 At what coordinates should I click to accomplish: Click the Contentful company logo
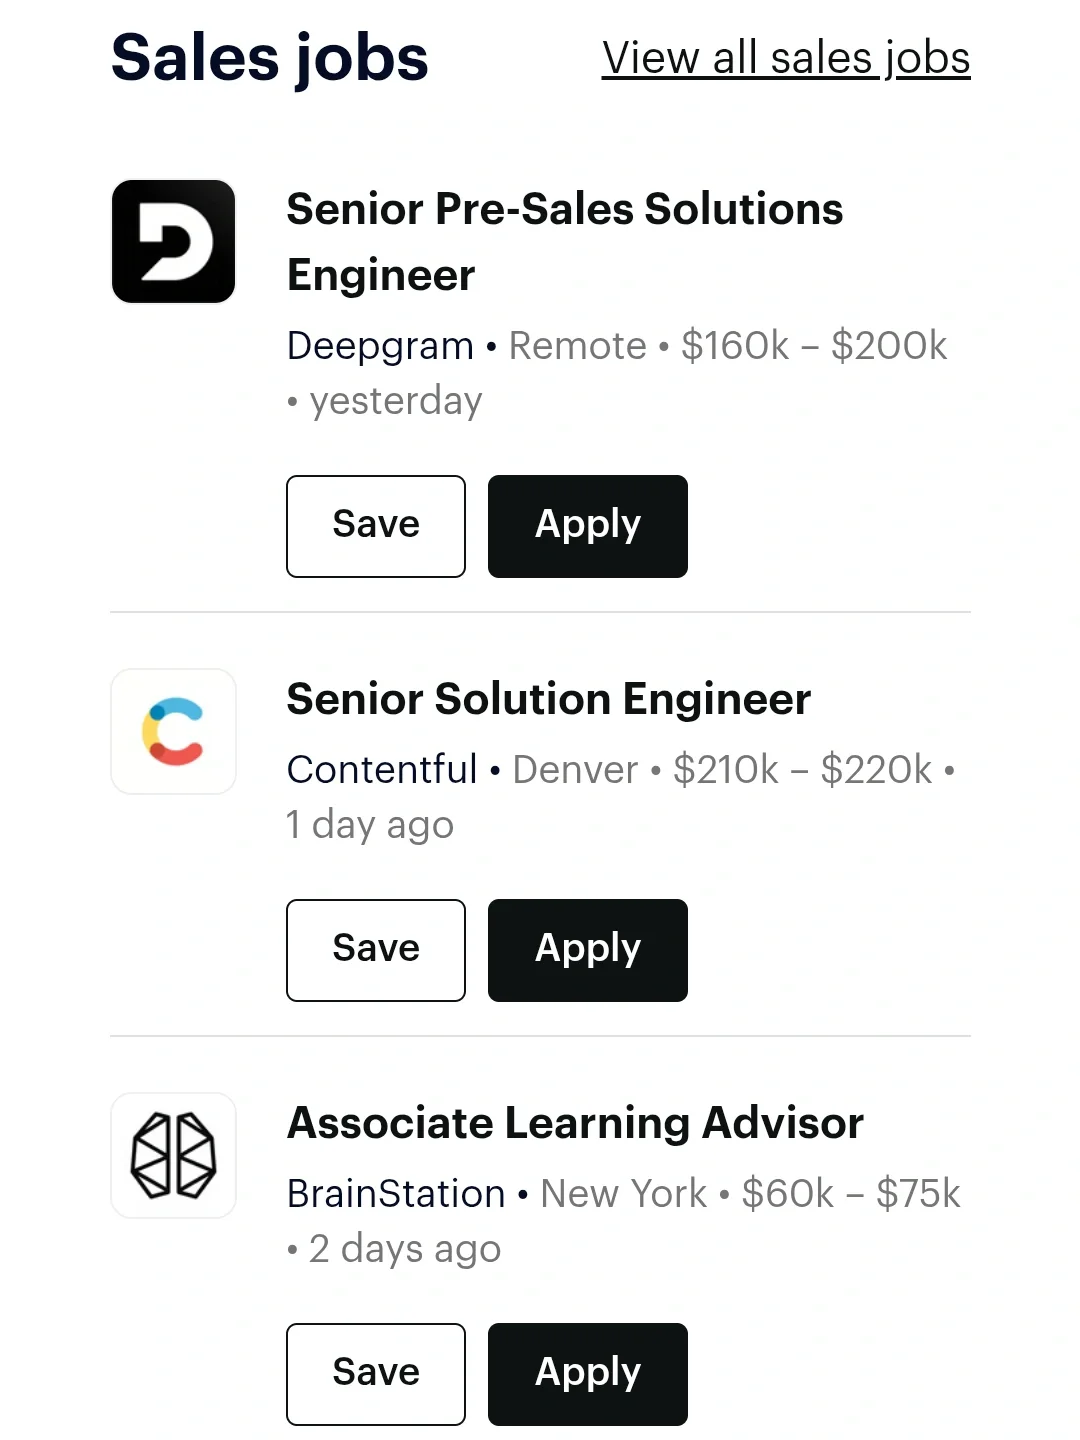point(173,731)
